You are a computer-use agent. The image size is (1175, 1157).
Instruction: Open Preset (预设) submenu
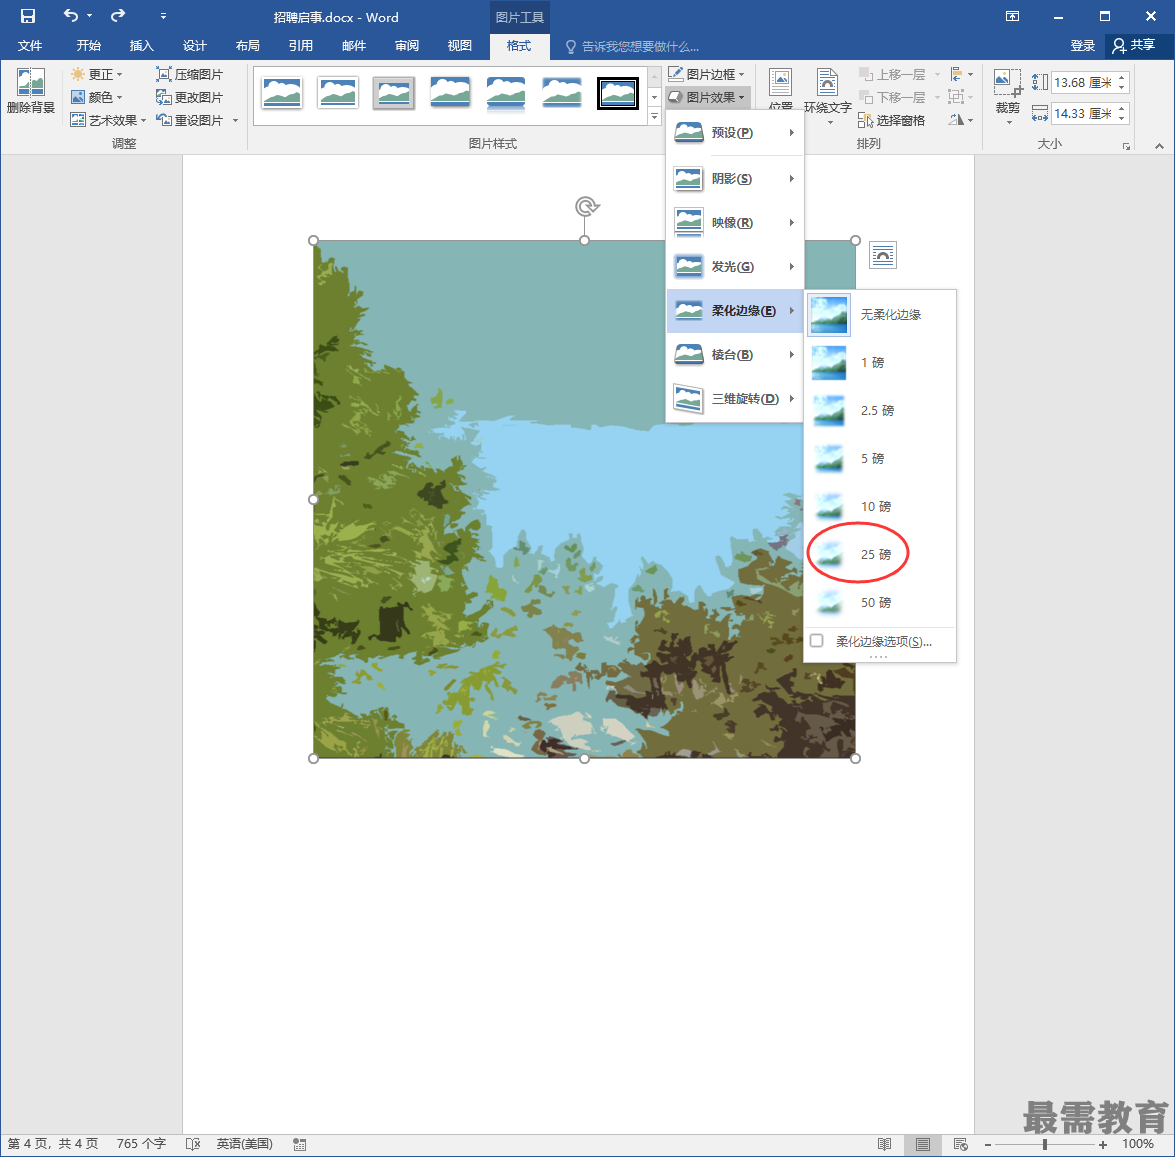pyautogui.click(x=734, y=133)
